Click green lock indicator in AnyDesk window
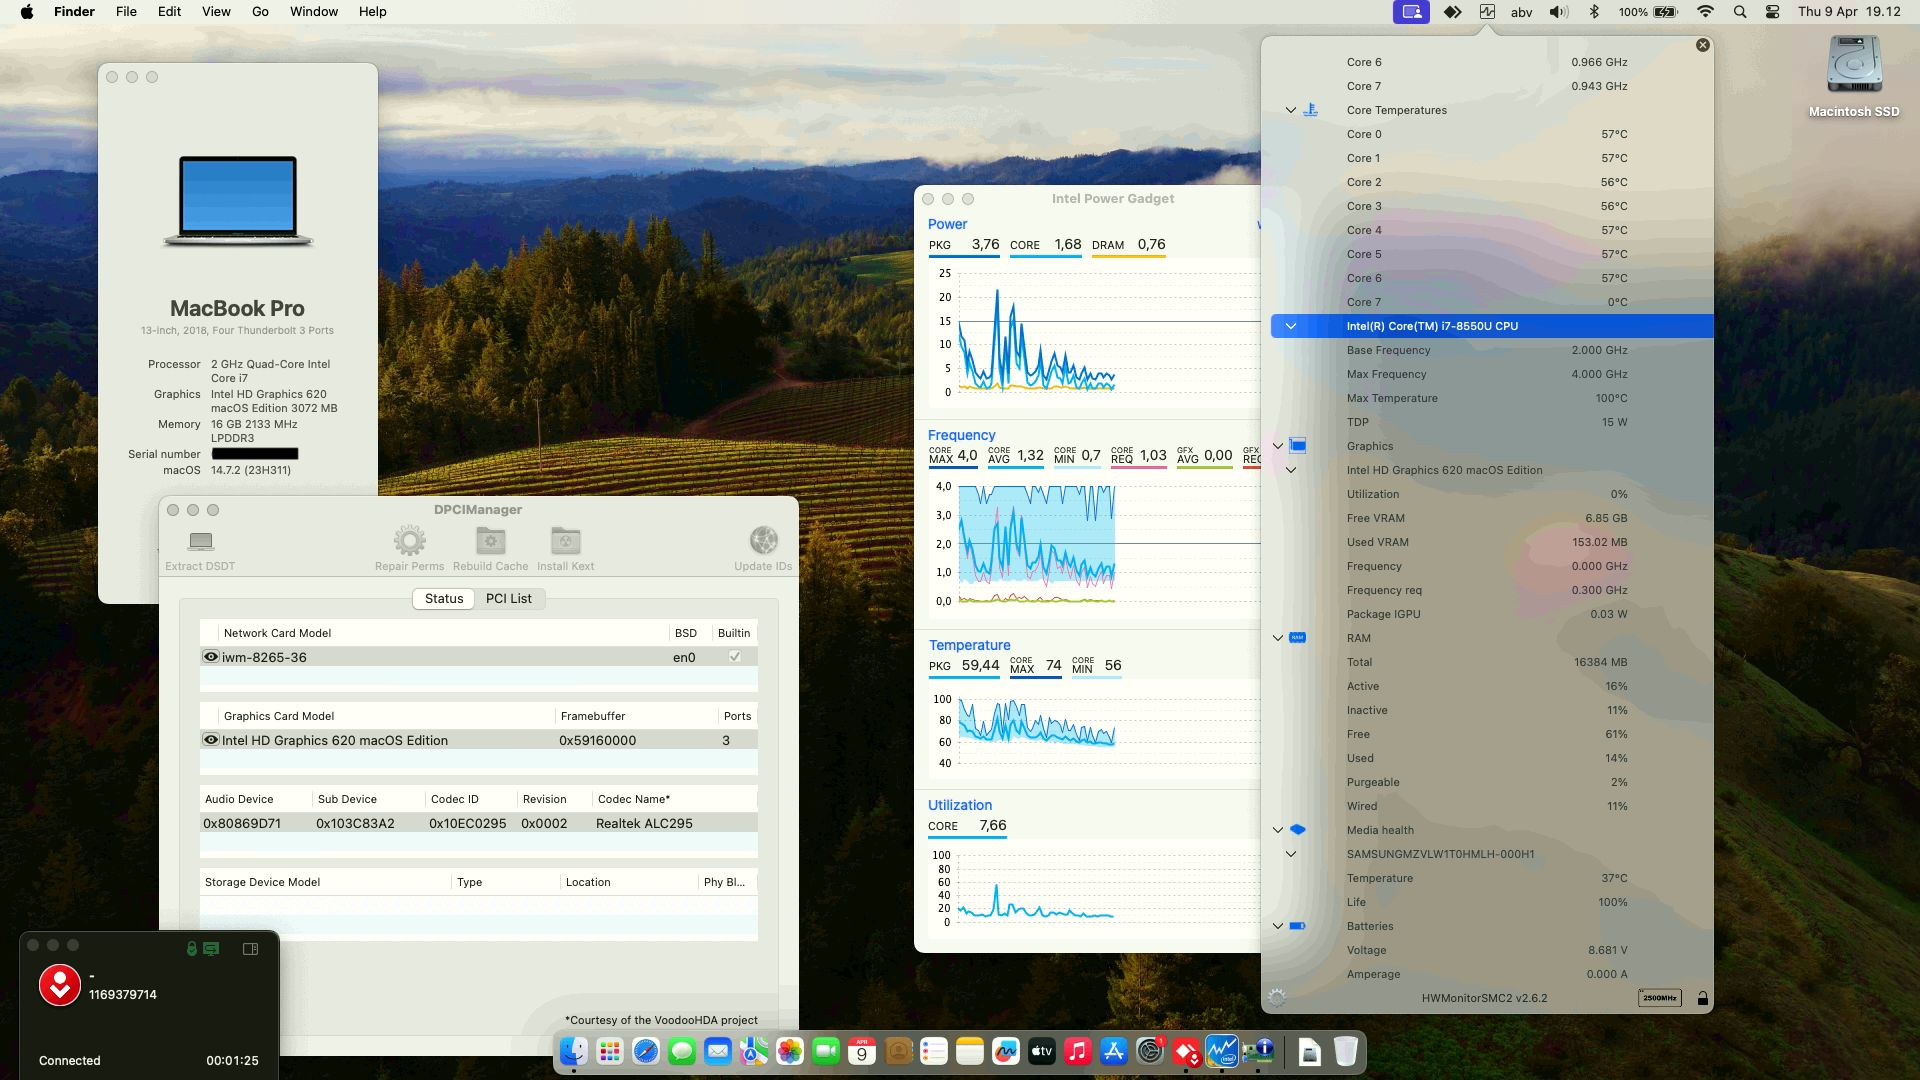 (x=191, y=949)
